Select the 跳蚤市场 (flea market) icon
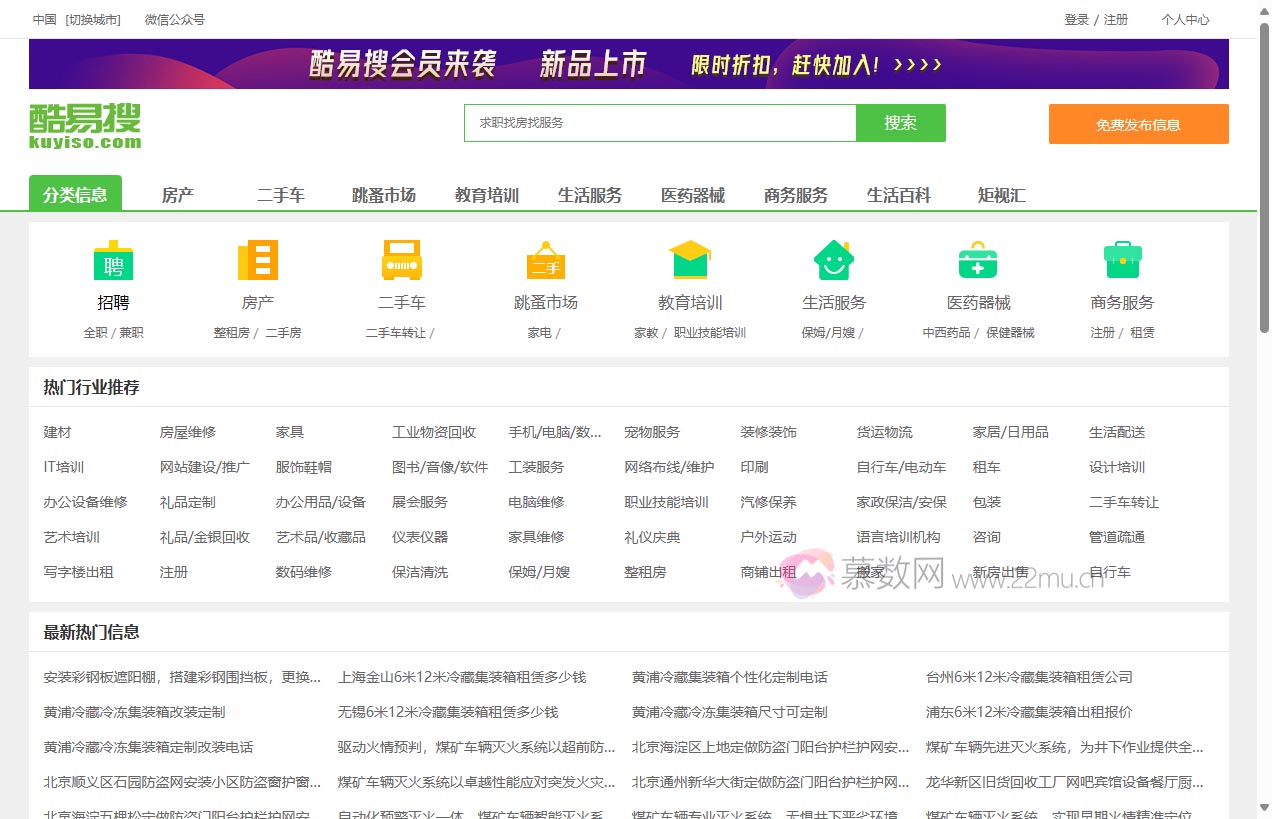 545,262
